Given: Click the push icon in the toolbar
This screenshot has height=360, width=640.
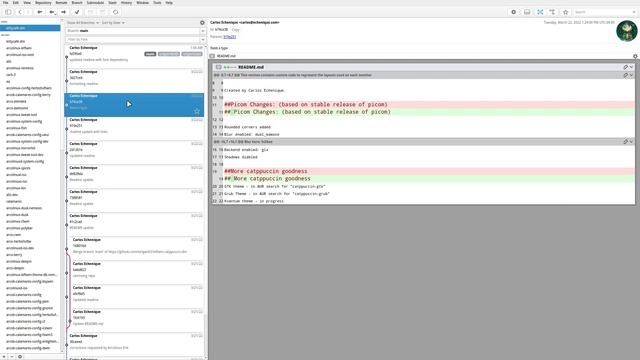Looking at the screenshot, I should pyautogui.click(x=64, y=12).
